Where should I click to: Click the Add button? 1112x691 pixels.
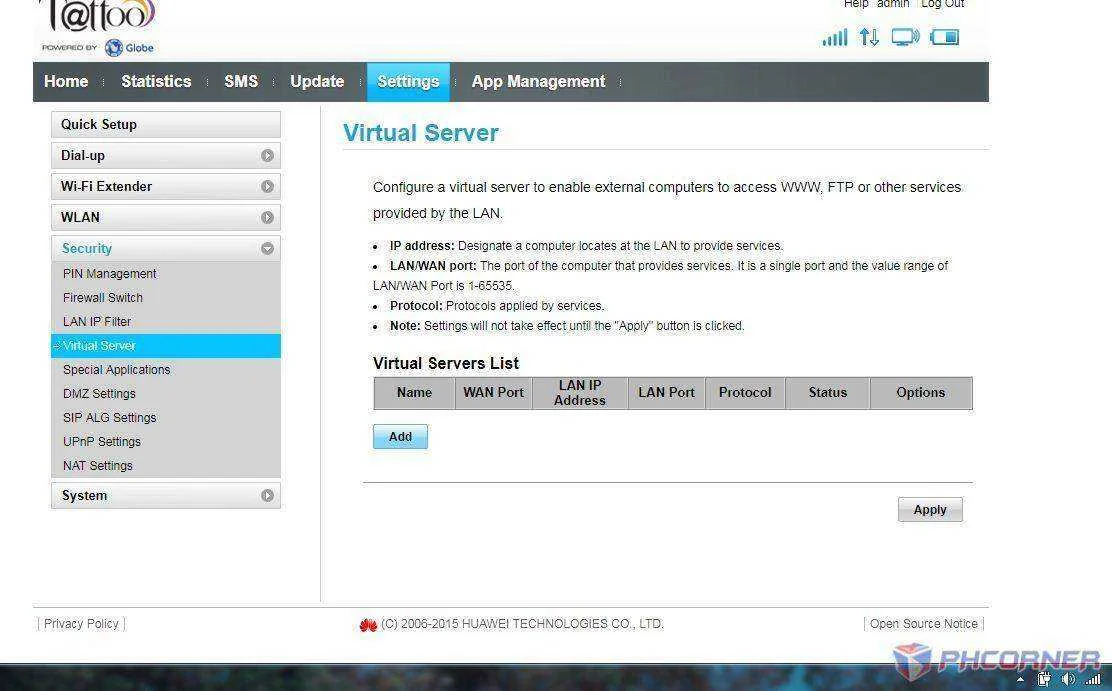click(400, 436)
